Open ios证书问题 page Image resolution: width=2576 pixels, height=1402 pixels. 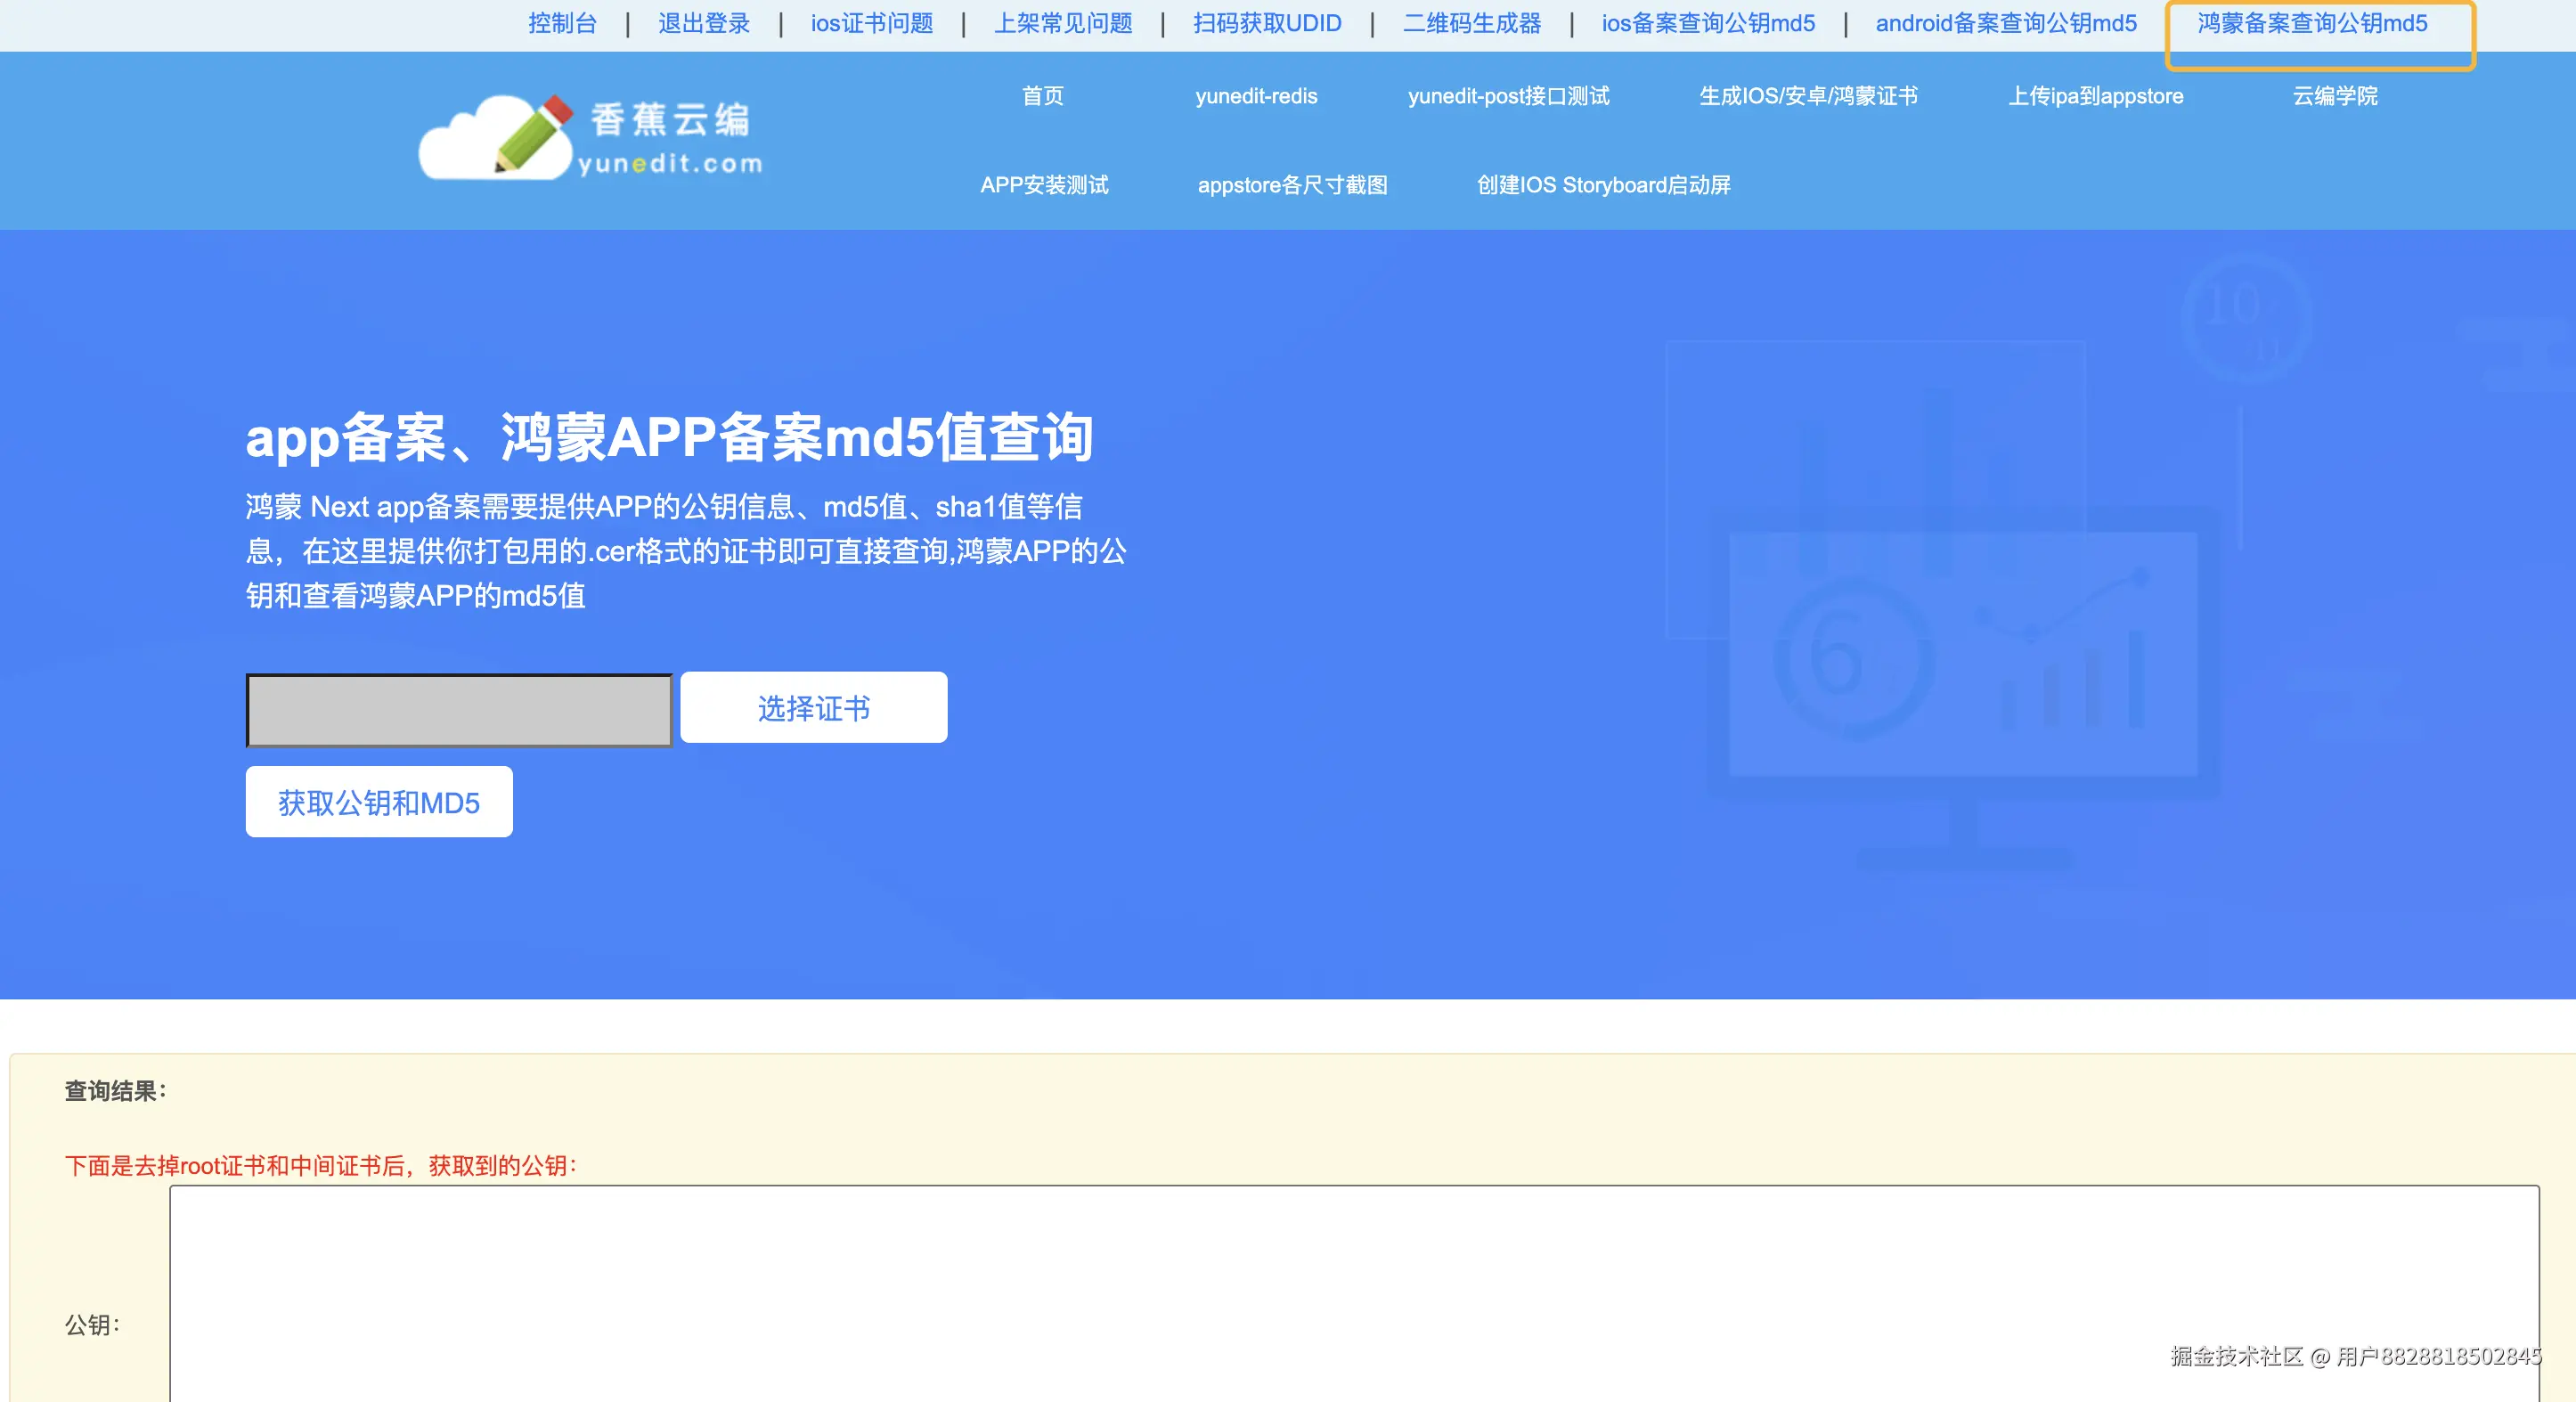click(x=871, y=23)
